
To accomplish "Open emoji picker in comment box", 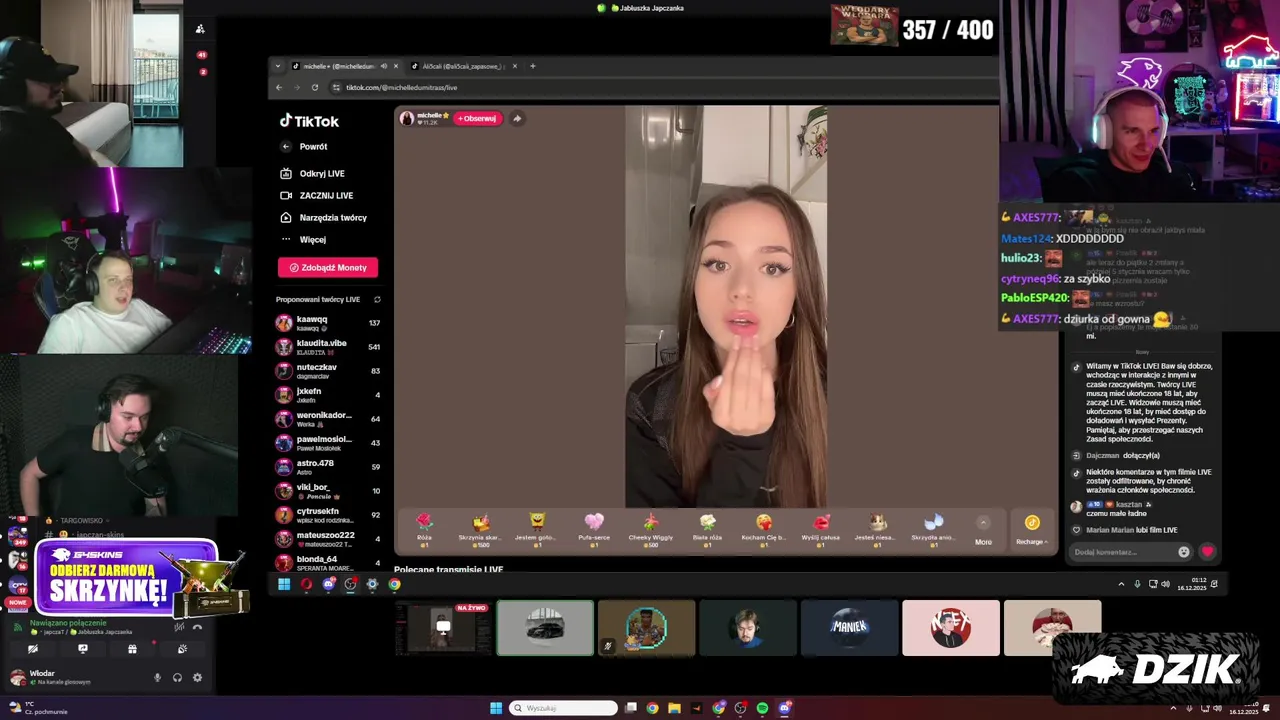I will [x=1184, y=552].
